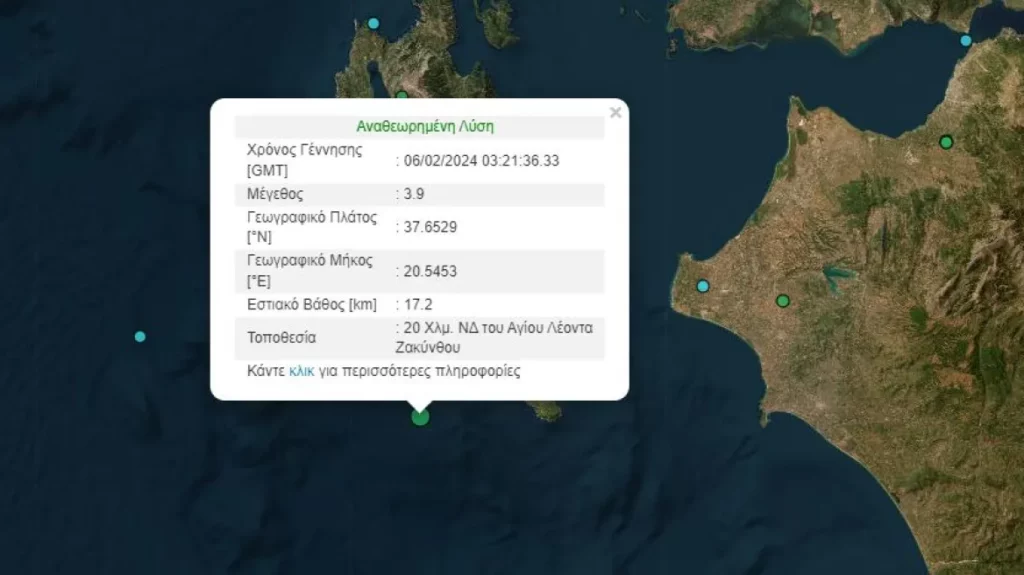The width and height of the screenshot is (1024, 575).
Task: Click the blue lake on the Peloponnese map
Action: (837, 273)
